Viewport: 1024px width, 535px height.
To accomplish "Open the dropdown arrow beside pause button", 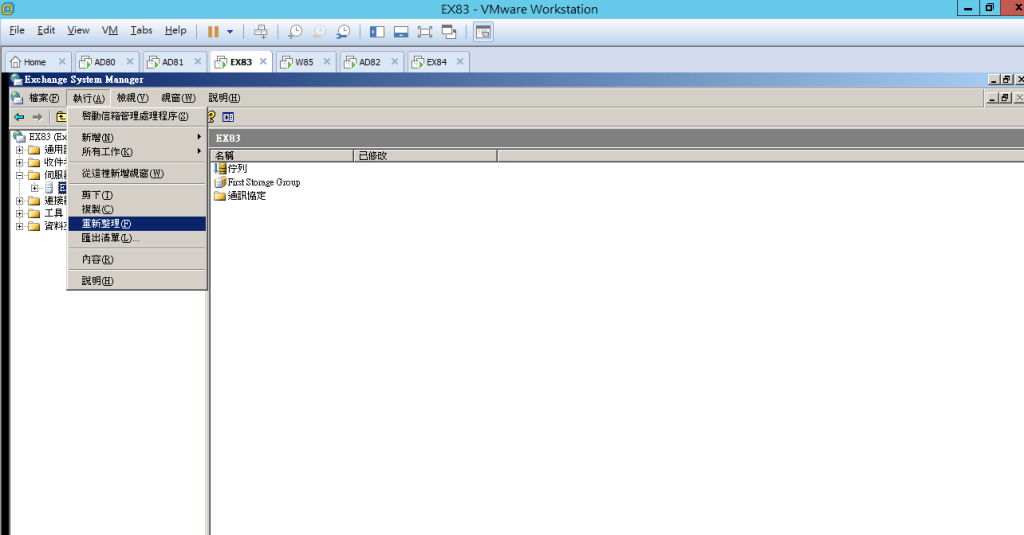I will [x=230, y=31].
